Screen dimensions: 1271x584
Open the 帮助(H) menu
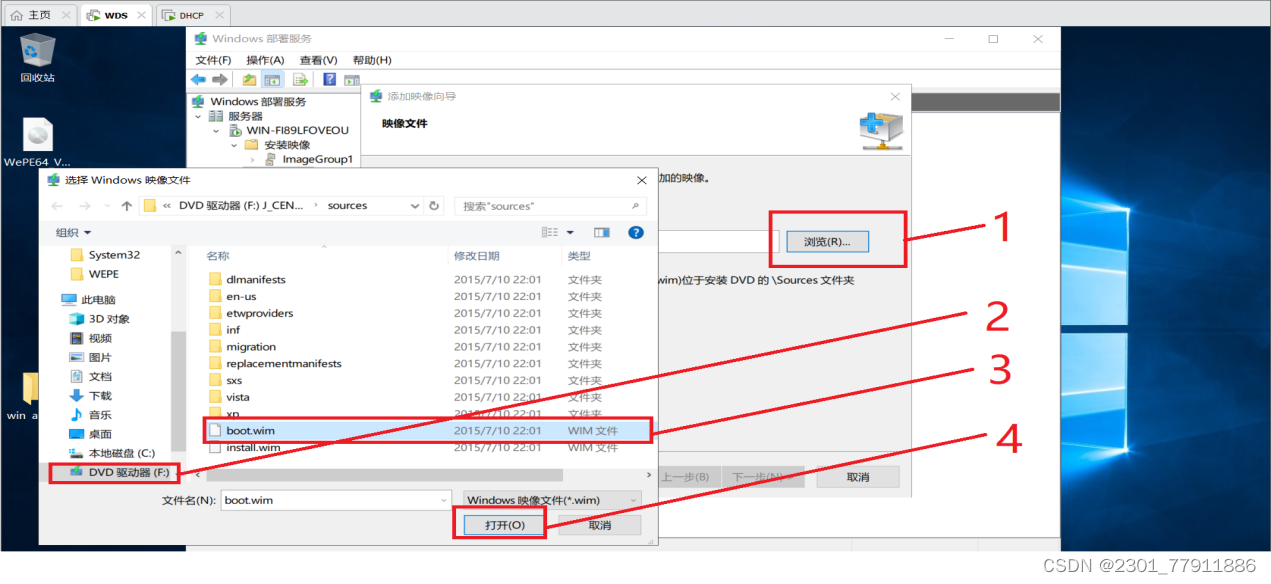tap(372, 60)
